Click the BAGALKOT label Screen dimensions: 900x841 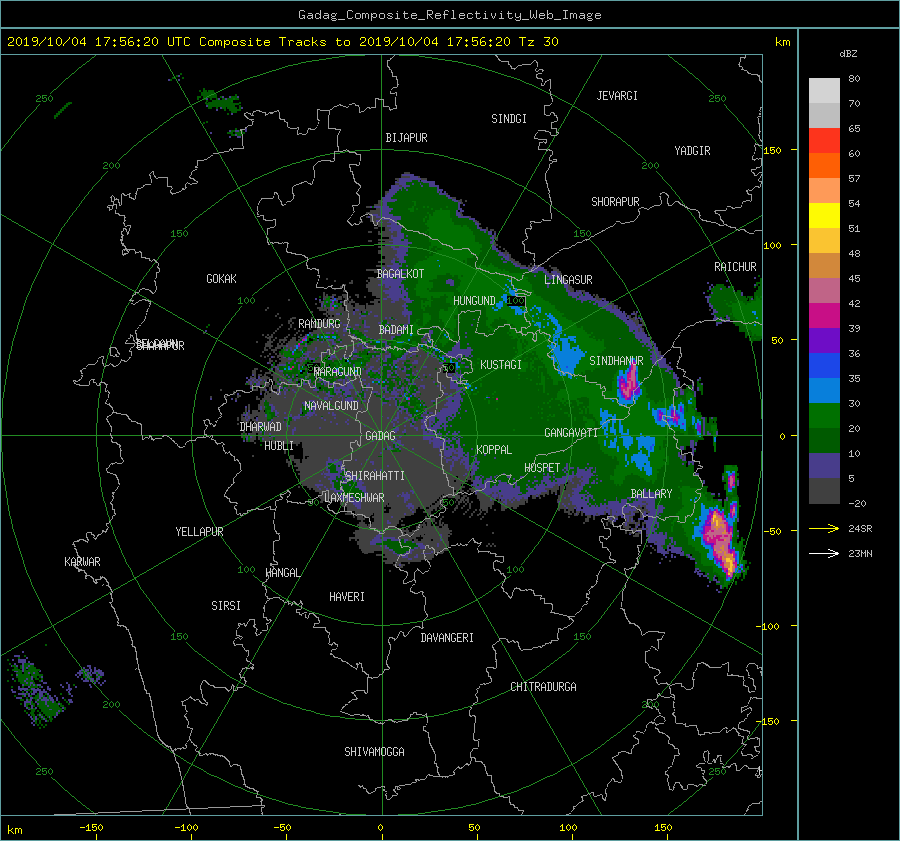pos(400,274)
